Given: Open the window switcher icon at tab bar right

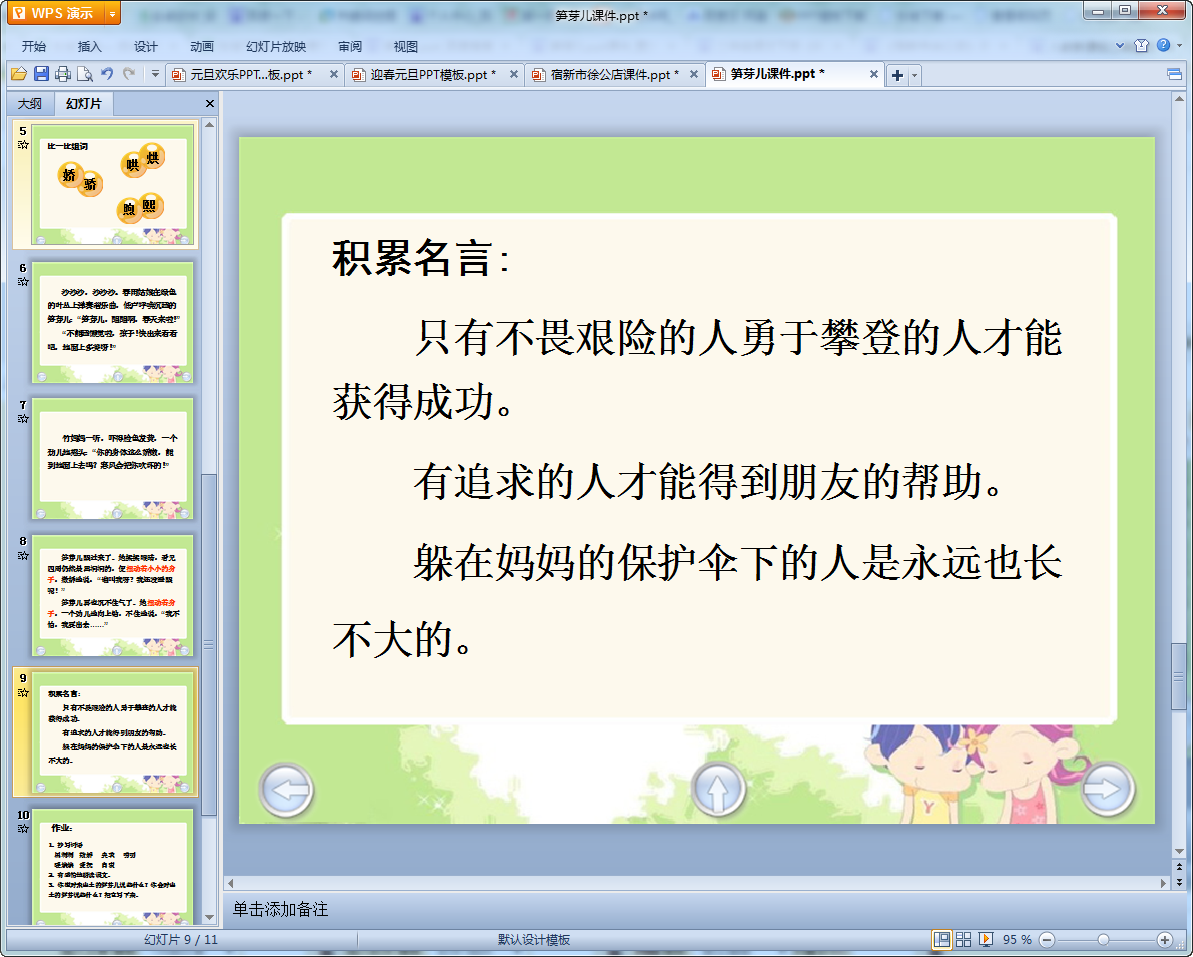Looking at the screenshot, I should coord(1174,74).
